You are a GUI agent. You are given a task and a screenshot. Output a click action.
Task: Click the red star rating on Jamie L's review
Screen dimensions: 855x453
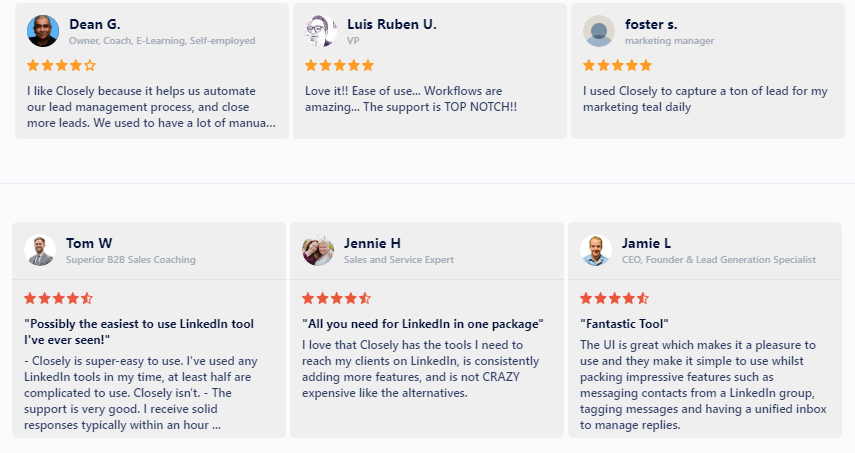[615, 298]
